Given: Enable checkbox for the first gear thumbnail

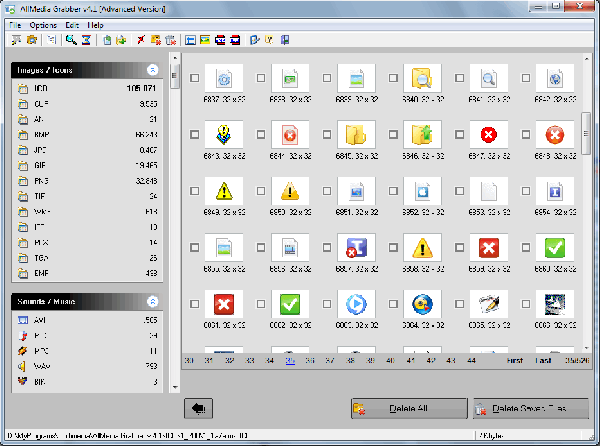Looking at the screenshot, I should [195, 78].
